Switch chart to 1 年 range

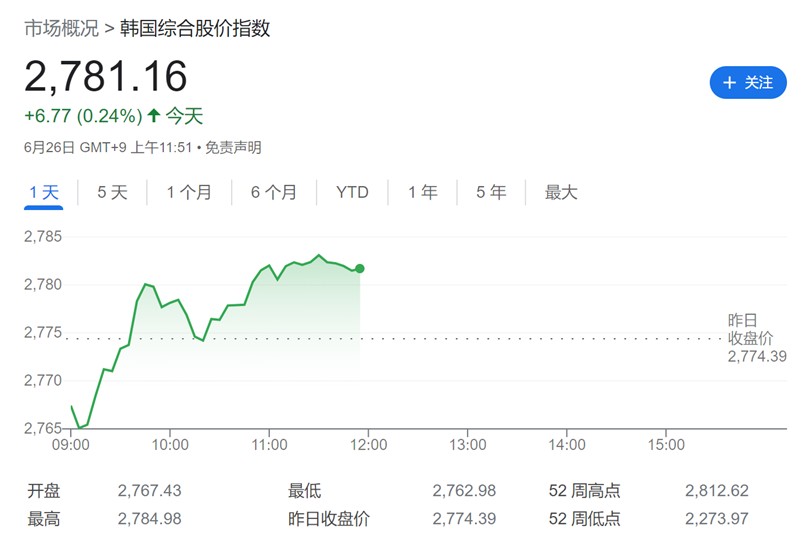point(423,193)
